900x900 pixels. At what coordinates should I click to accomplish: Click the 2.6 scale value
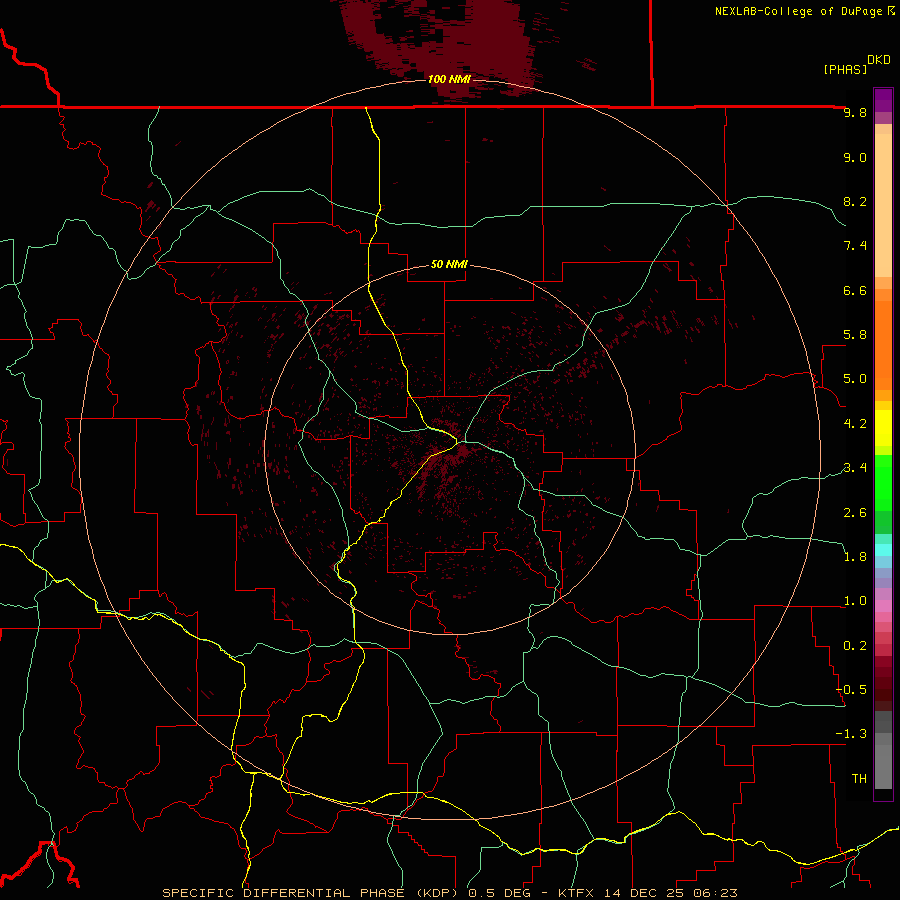[x=855, y=513]
